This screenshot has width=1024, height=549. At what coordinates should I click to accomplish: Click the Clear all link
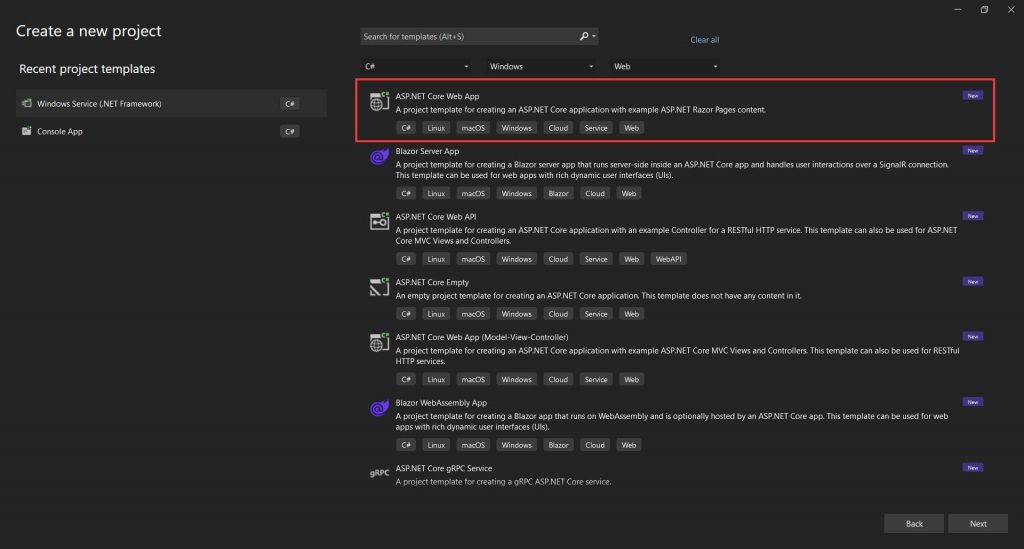[705, 40]
